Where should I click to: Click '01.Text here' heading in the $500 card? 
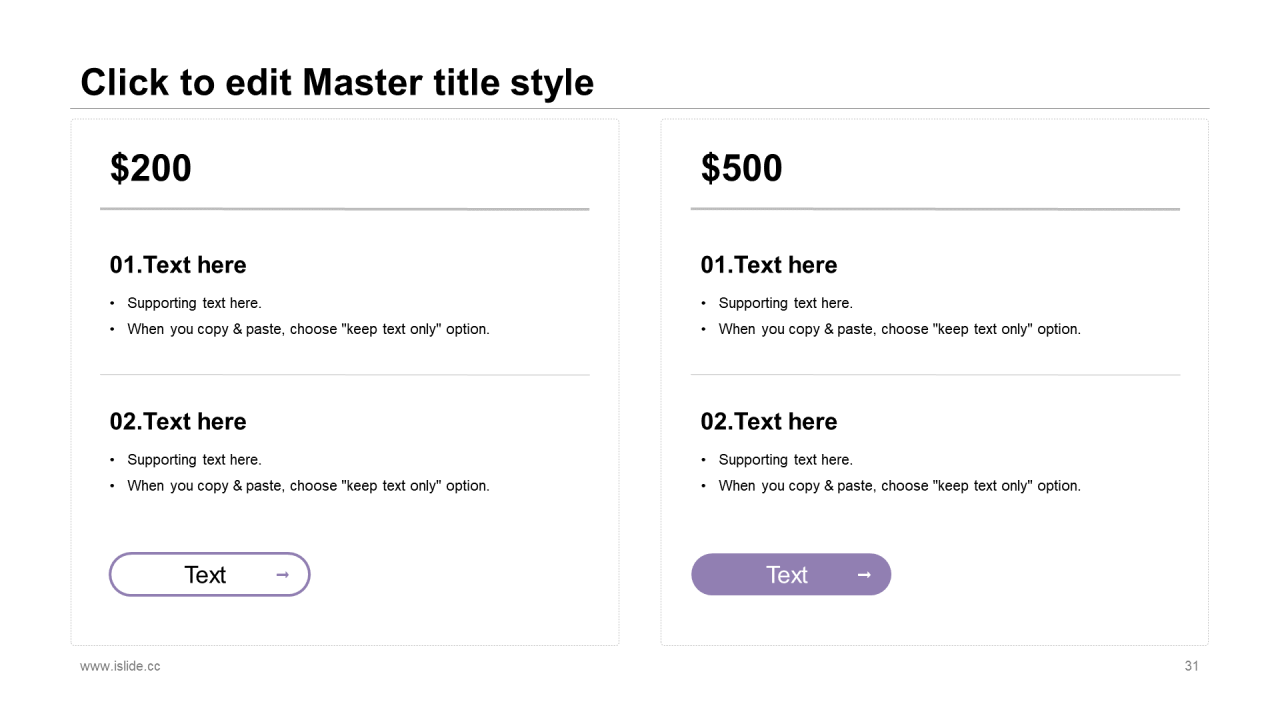[769, 265]
